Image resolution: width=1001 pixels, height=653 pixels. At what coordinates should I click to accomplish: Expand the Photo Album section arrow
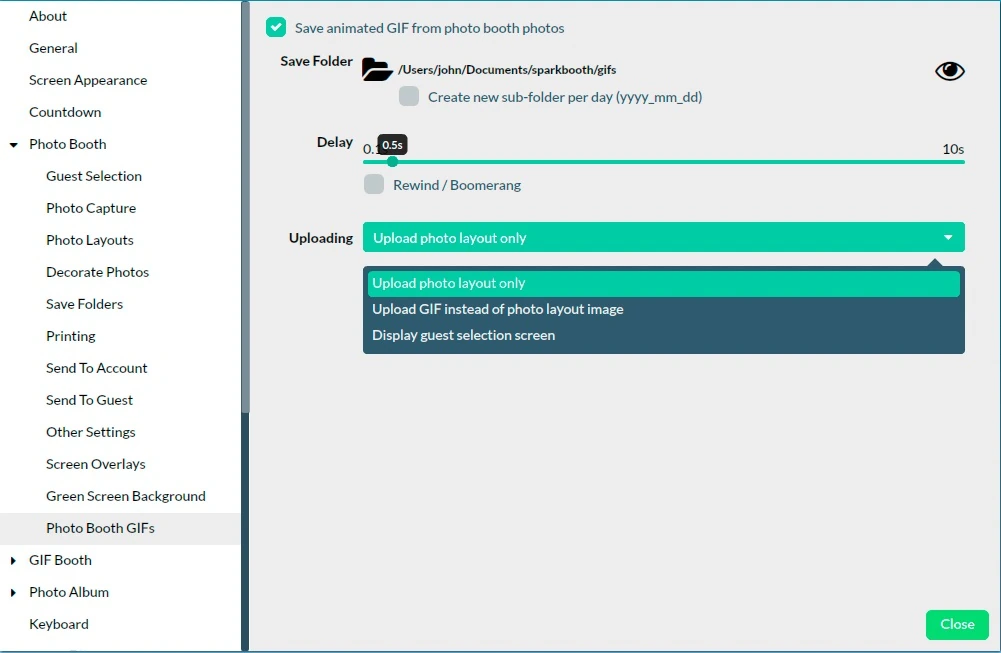13,592
